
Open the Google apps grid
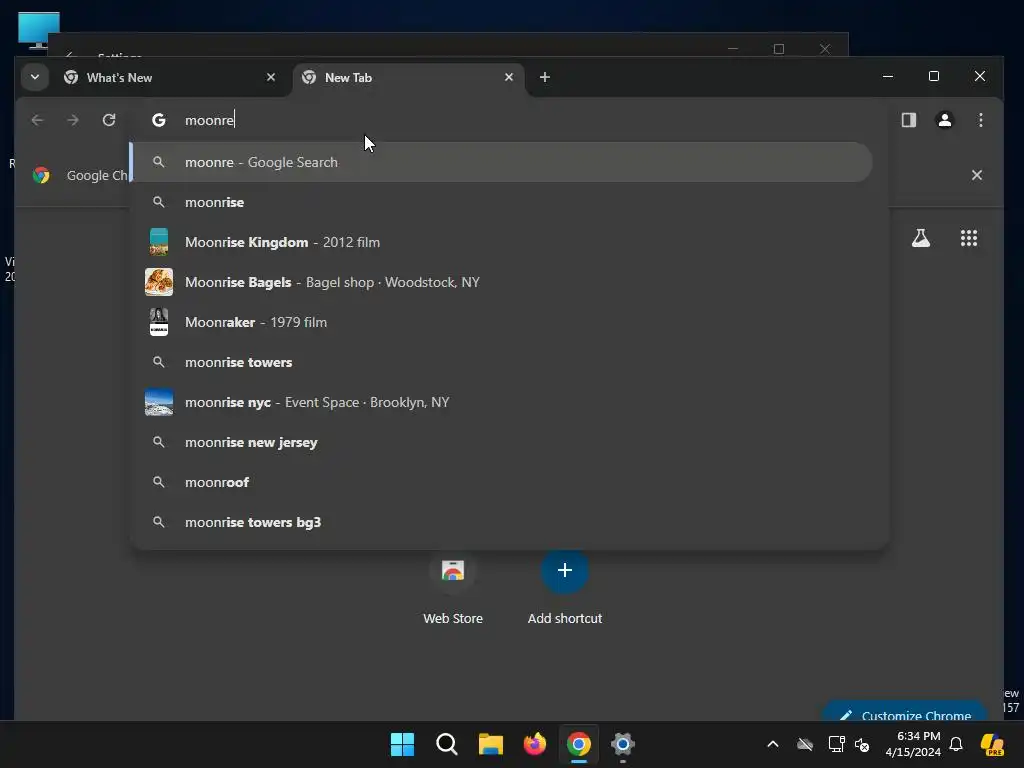[969, 238]
